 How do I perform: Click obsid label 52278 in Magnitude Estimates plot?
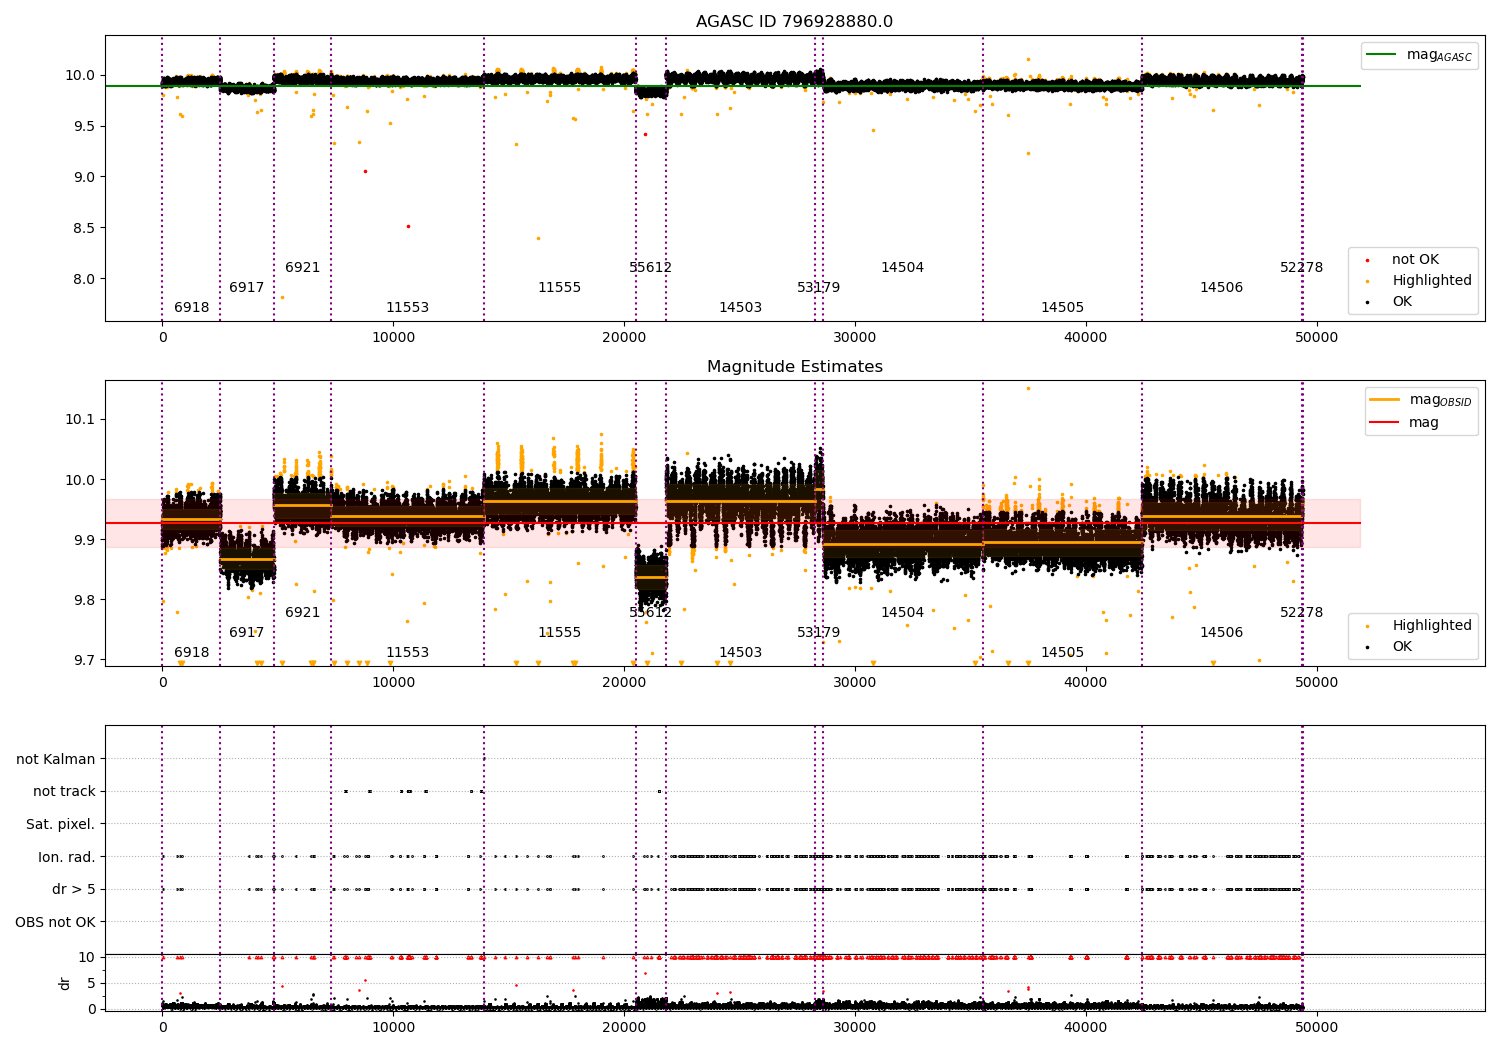point(1302,613)
